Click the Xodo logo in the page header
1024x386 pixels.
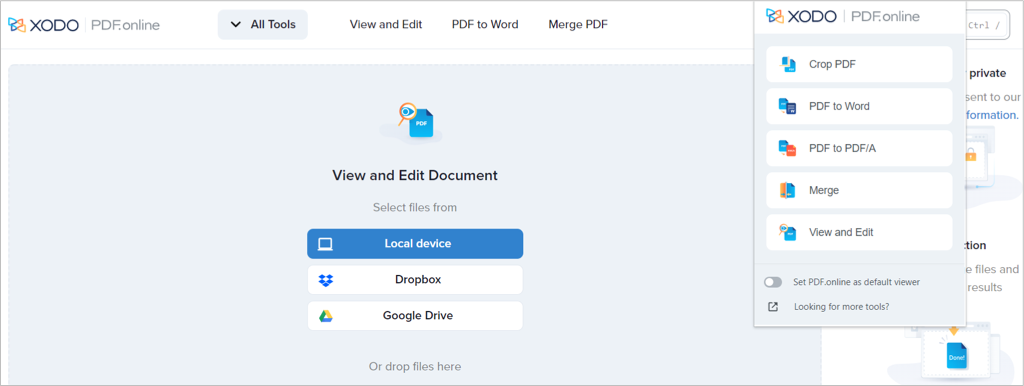84,25
